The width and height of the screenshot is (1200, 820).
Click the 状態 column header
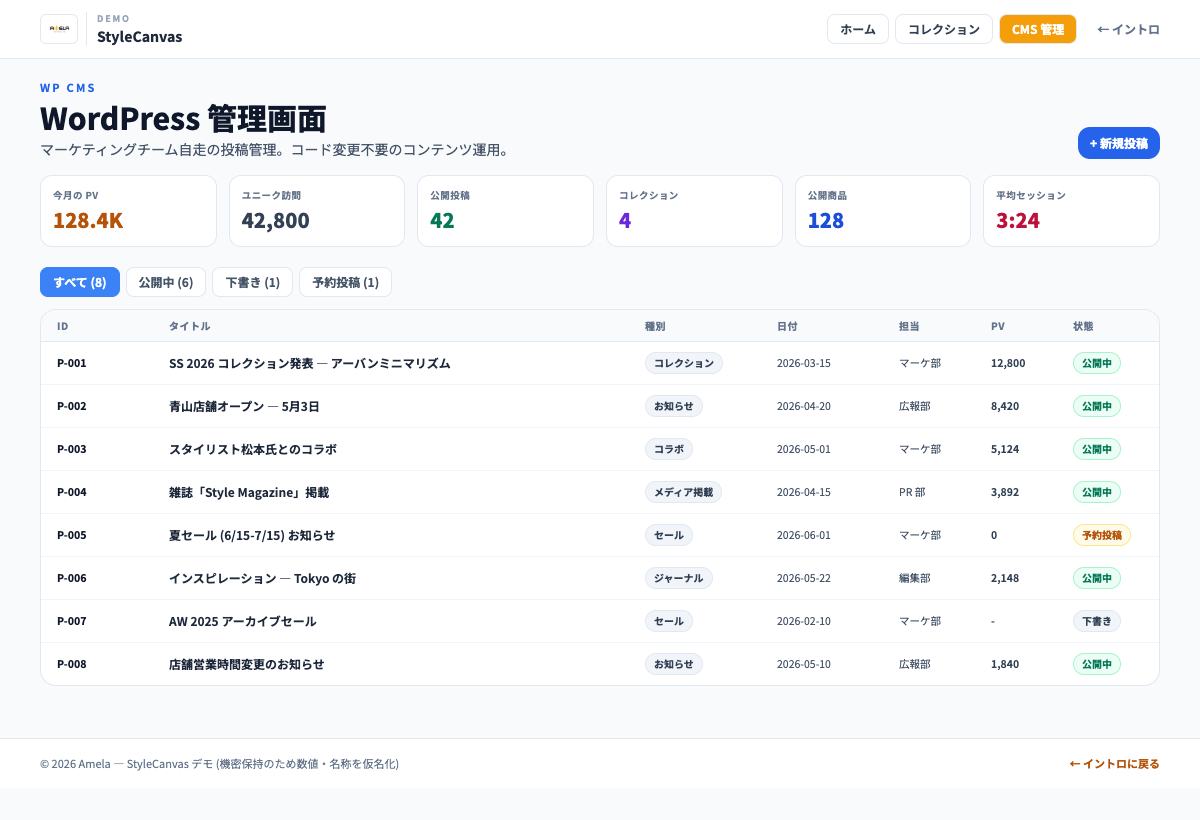click(x=1083, y=326)
